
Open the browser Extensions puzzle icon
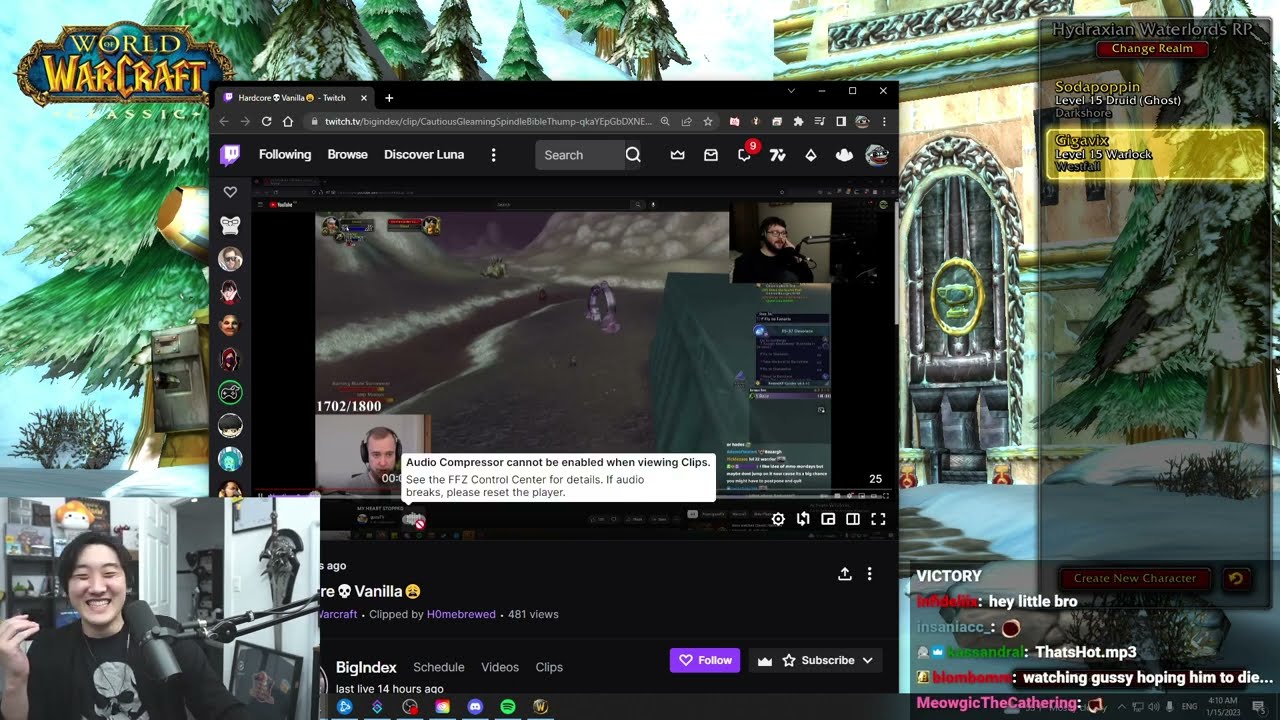point(798,121)
